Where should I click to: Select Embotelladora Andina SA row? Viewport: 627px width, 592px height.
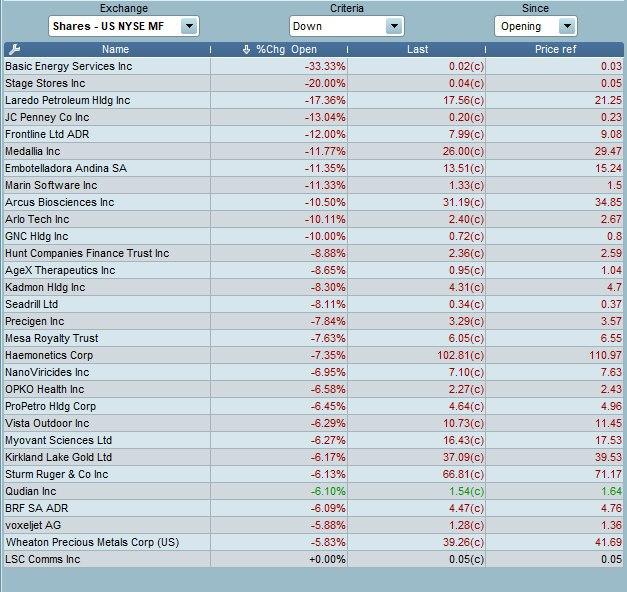pos(314,168)
